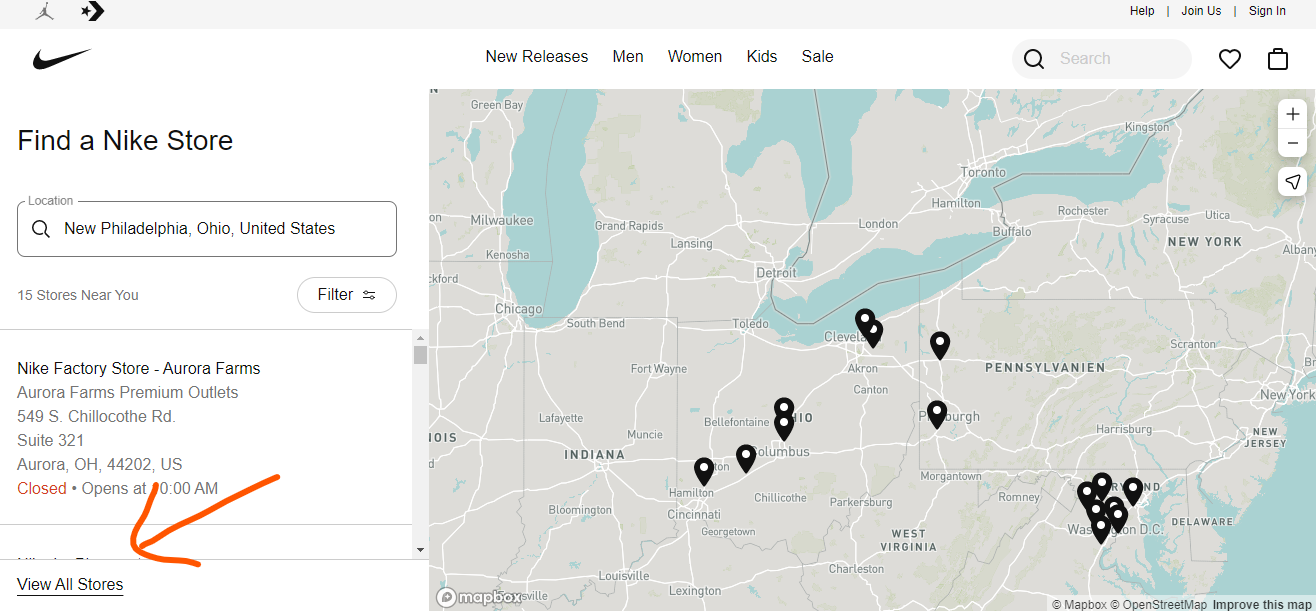Open the shopping bag icon
The height and width of the screenshot is (611, 1316).
[x=1278, y=59]
